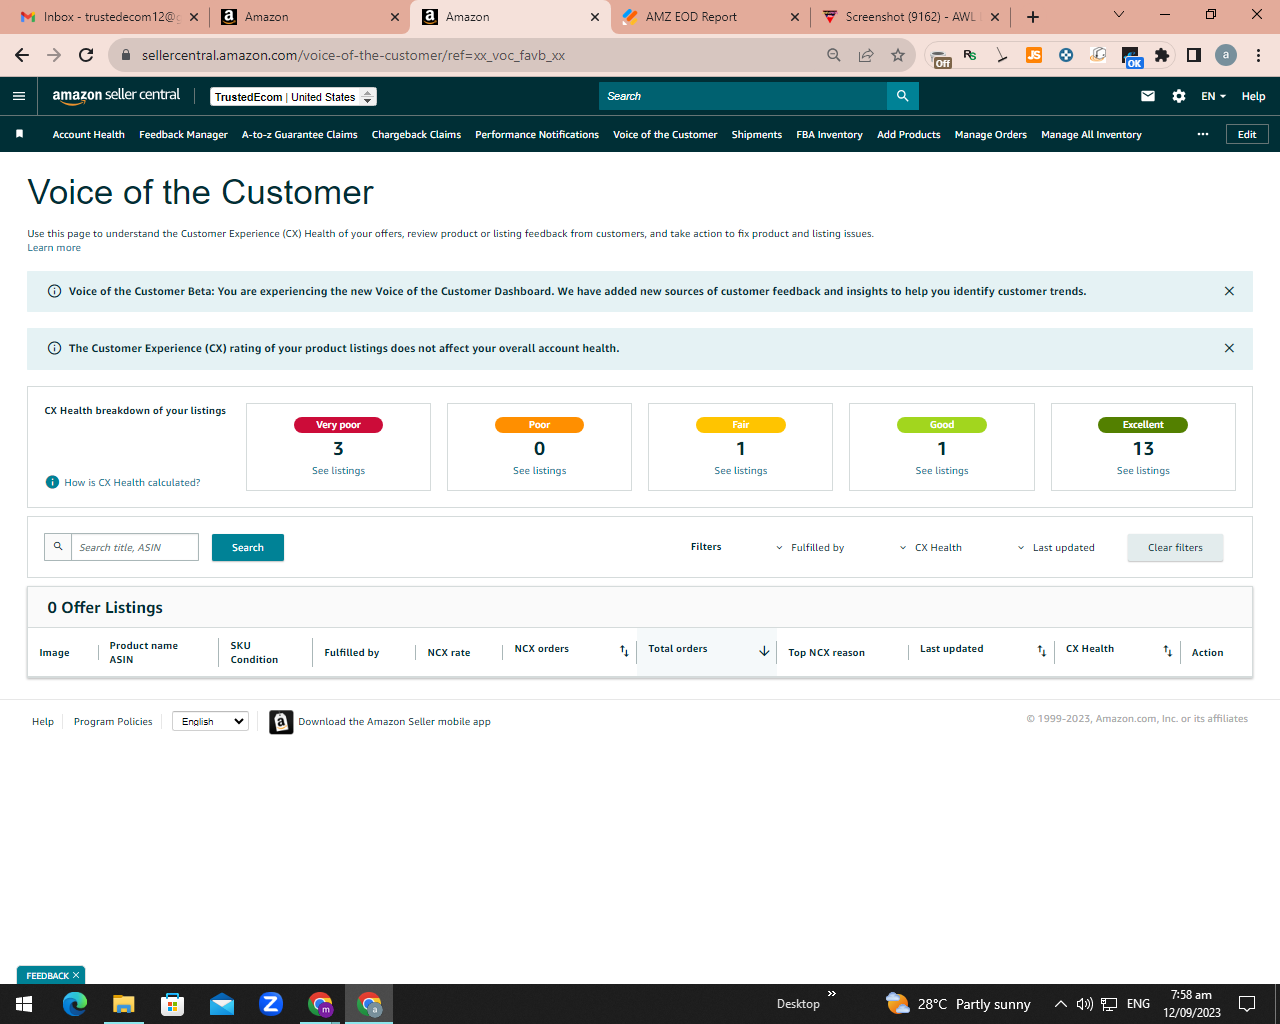Click the teal Search listings button
Image resolution: width=1280 pixels, height=1024 pixels.
coord(248,547)
